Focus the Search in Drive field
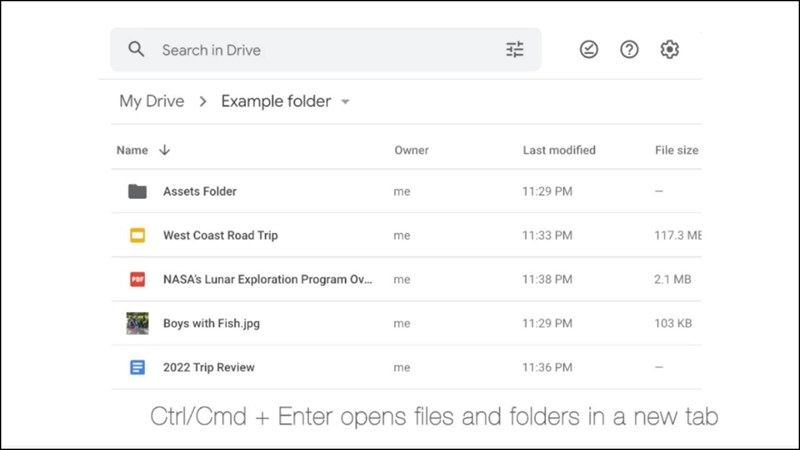Screen dimensions: 800x450 (326, 49)
